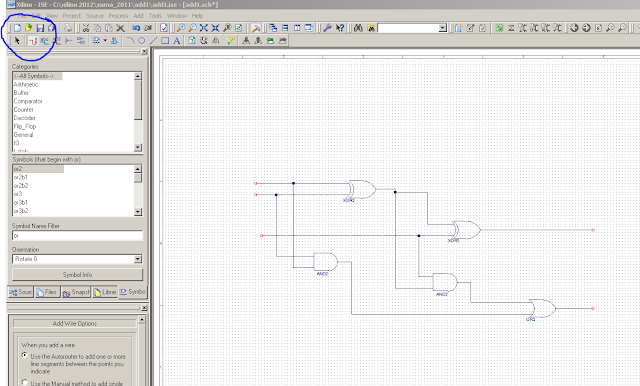The width and height of the screenshot is (640, 386).
Task: Click the New file icon
Action: 17,28
